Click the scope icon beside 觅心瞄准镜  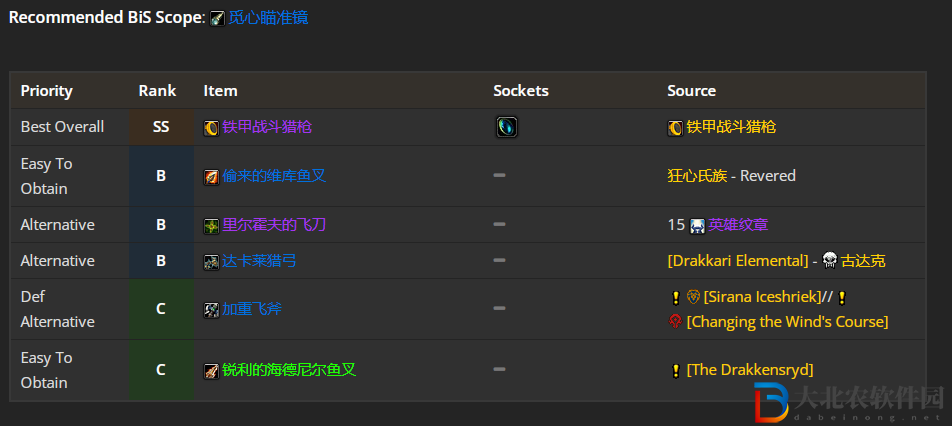tap(217, 19)
